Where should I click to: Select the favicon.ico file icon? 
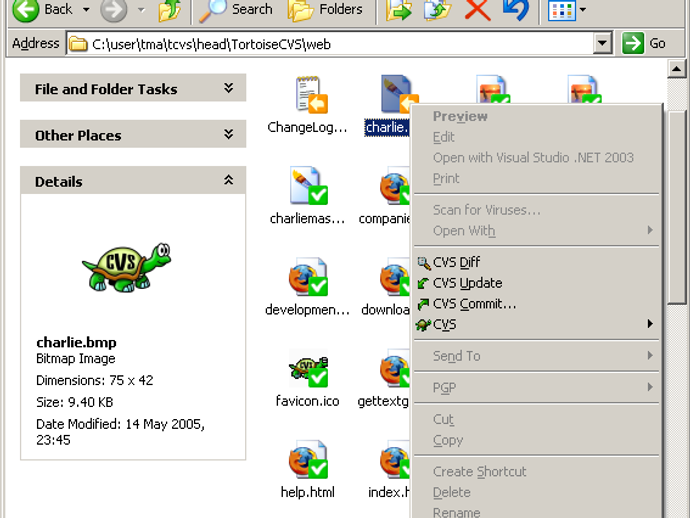[308, 368]
